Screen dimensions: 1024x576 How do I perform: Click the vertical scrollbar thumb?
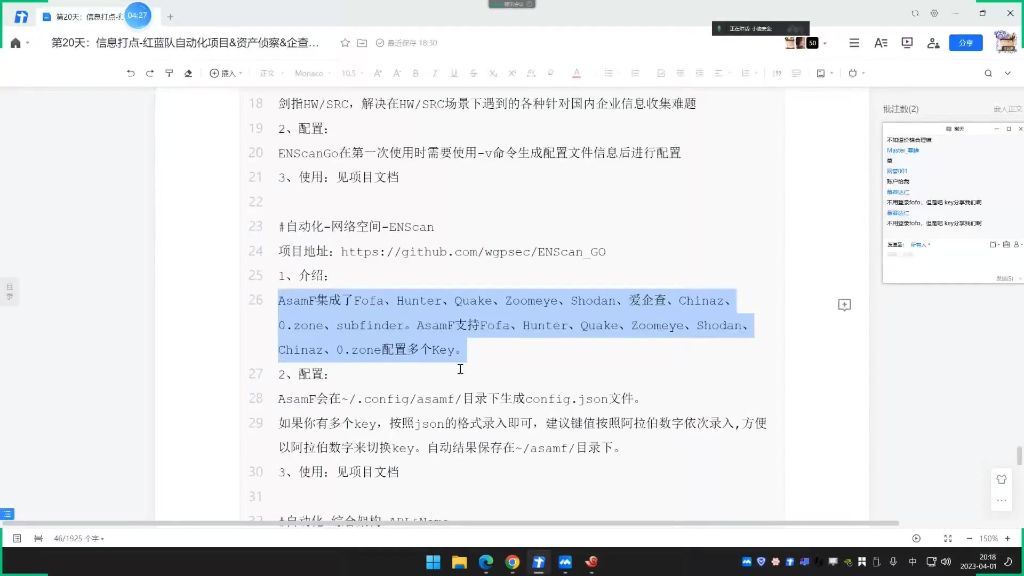coord(1019,455)
